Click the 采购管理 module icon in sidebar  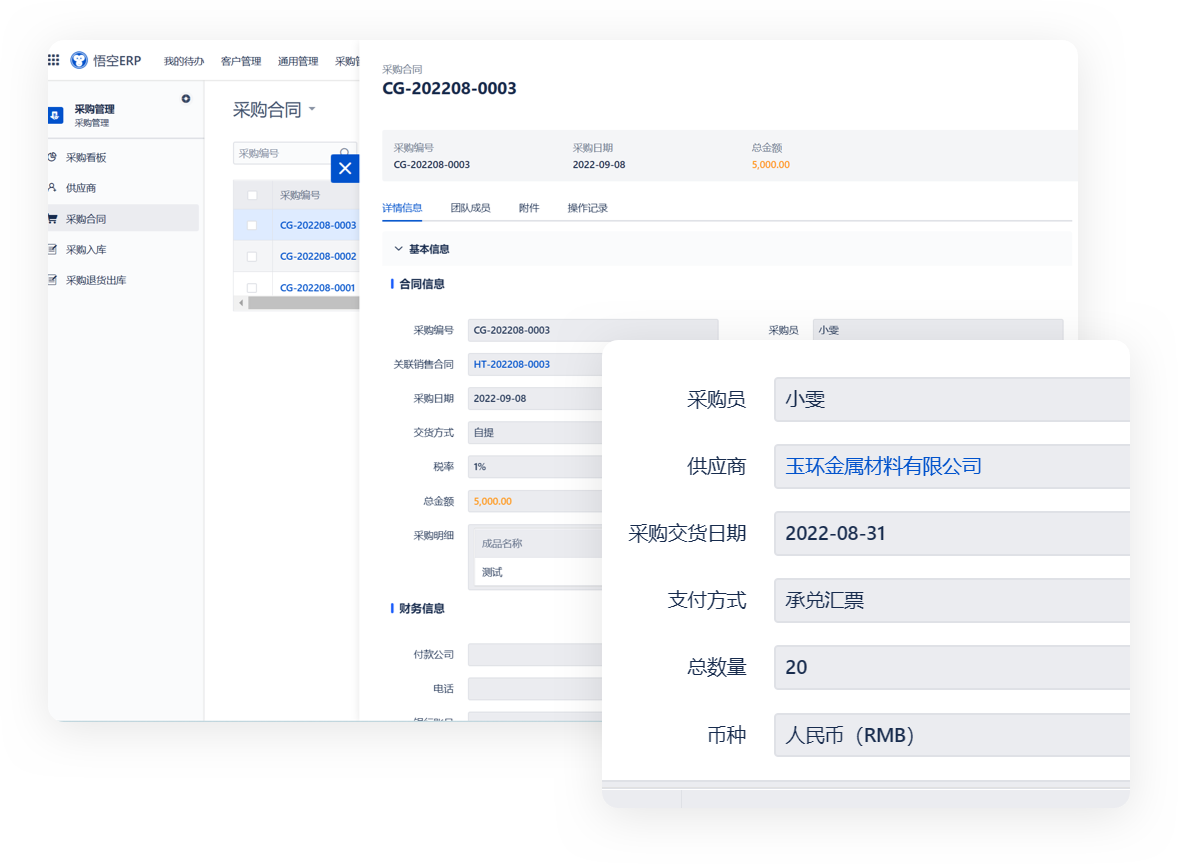56,115
